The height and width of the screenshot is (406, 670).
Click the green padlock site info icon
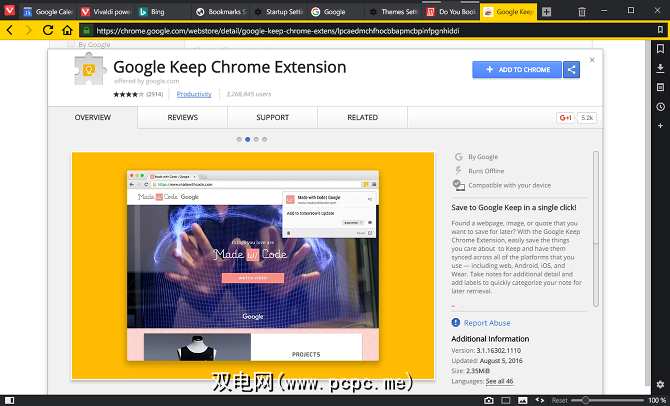pyautogui.click(x=86, y=30)
